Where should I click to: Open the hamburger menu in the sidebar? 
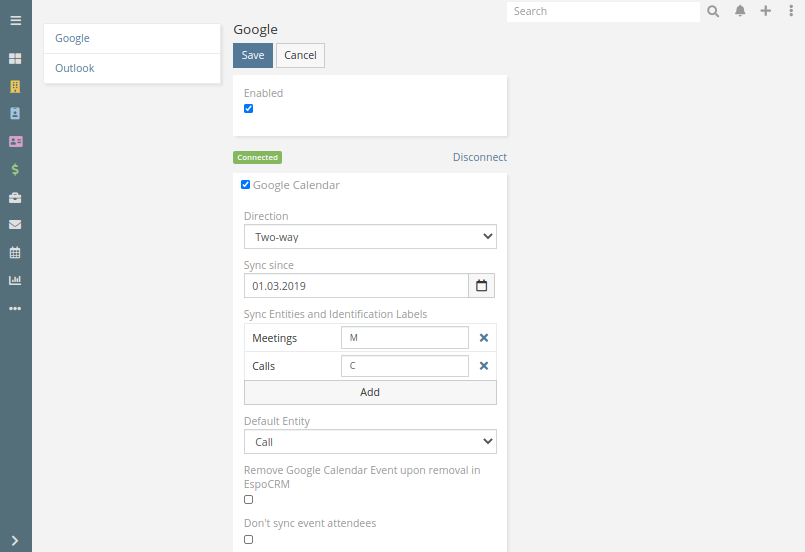pos(15,21)
